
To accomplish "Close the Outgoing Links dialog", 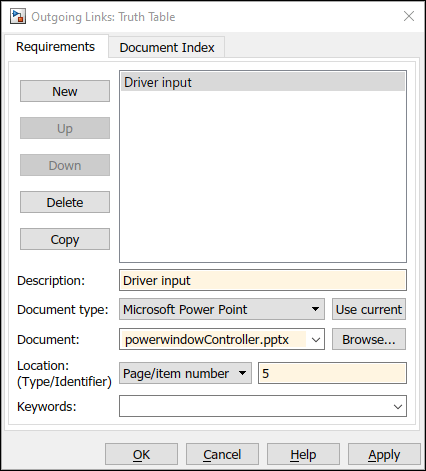I will (x=409, y=16).
